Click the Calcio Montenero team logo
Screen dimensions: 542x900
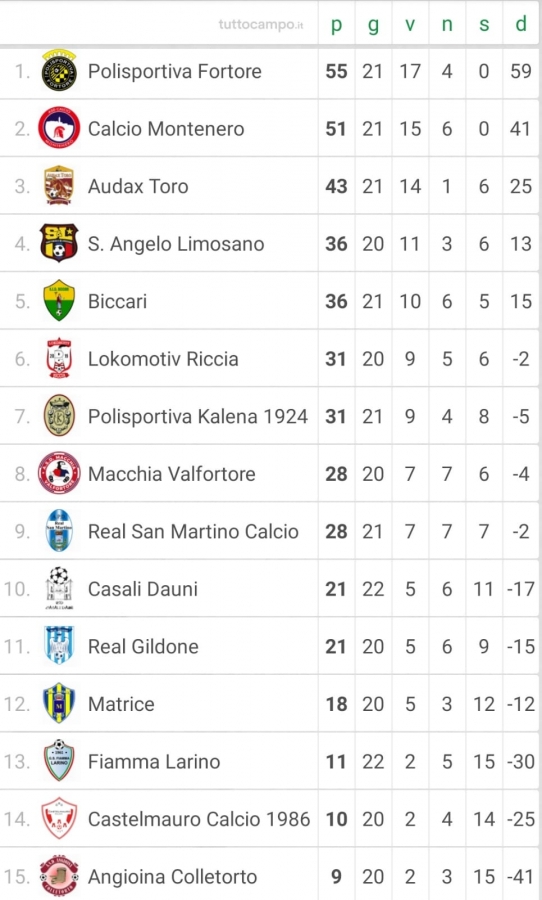tap(59, 128)
